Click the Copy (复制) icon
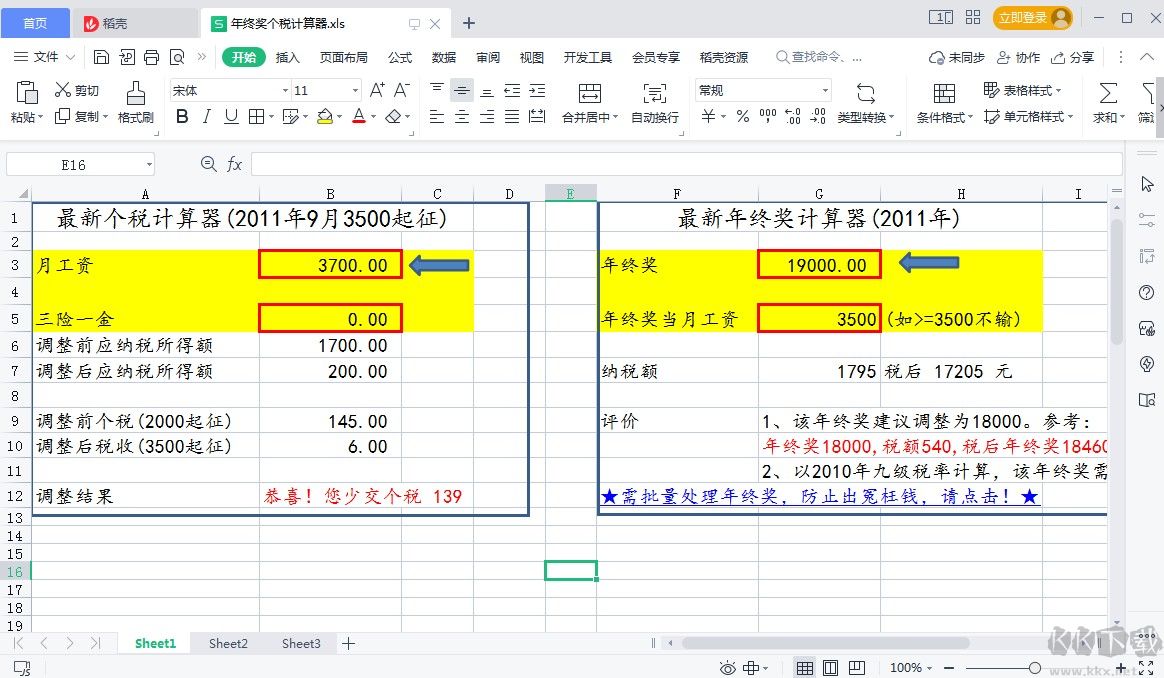Image resolution: width=1164 pixels, height=678 pixels. [62, 116]
